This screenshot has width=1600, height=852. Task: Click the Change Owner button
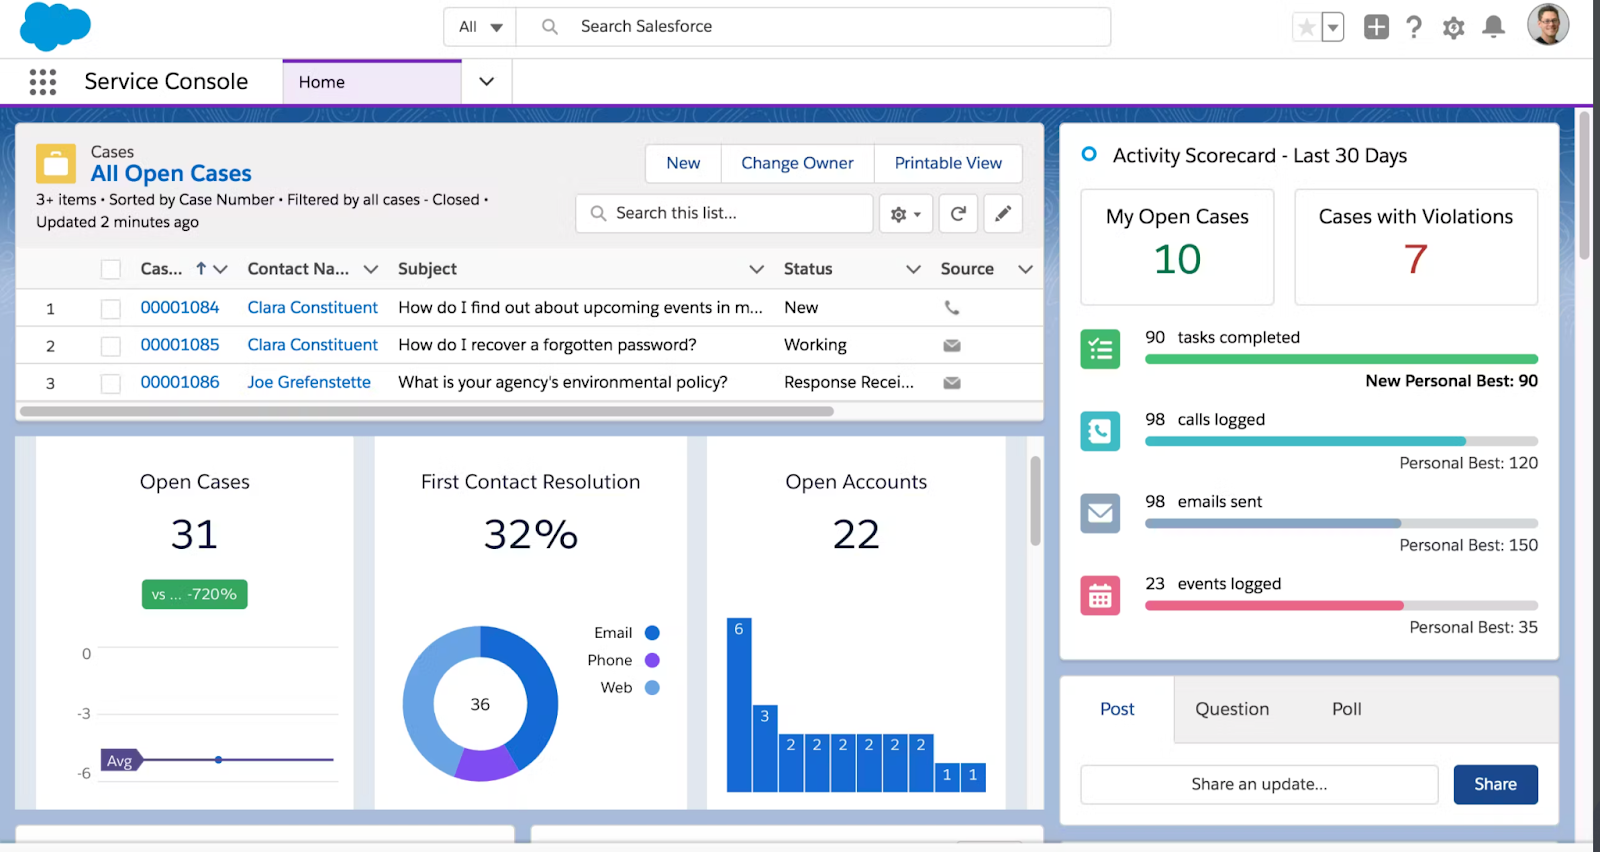[x=797, y=163]
